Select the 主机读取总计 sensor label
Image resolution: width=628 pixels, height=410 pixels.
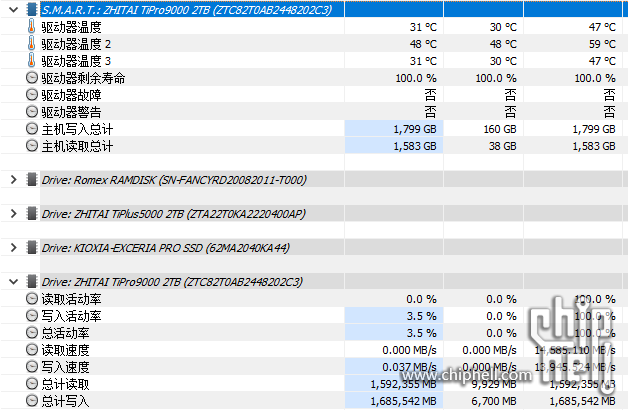77,146
